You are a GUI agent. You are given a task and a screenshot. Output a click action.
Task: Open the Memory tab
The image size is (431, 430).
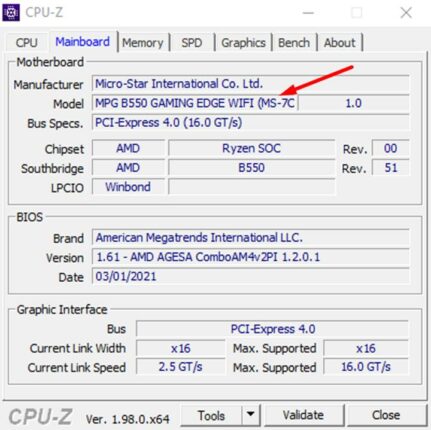click(143, 43)
